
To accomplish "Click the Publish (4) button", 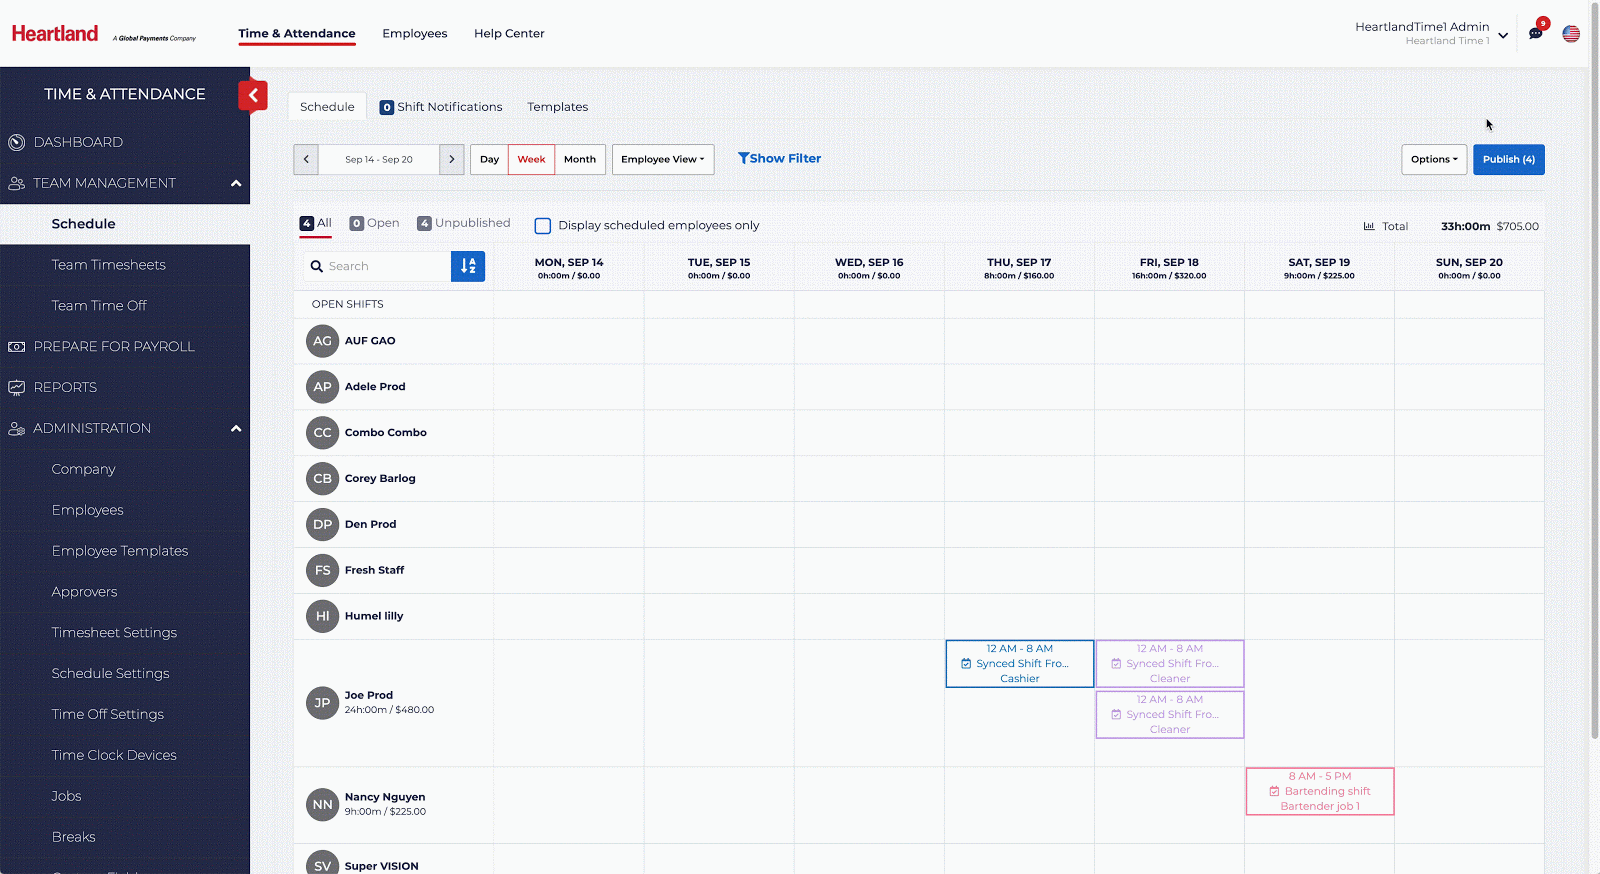I will [1508, 159].
